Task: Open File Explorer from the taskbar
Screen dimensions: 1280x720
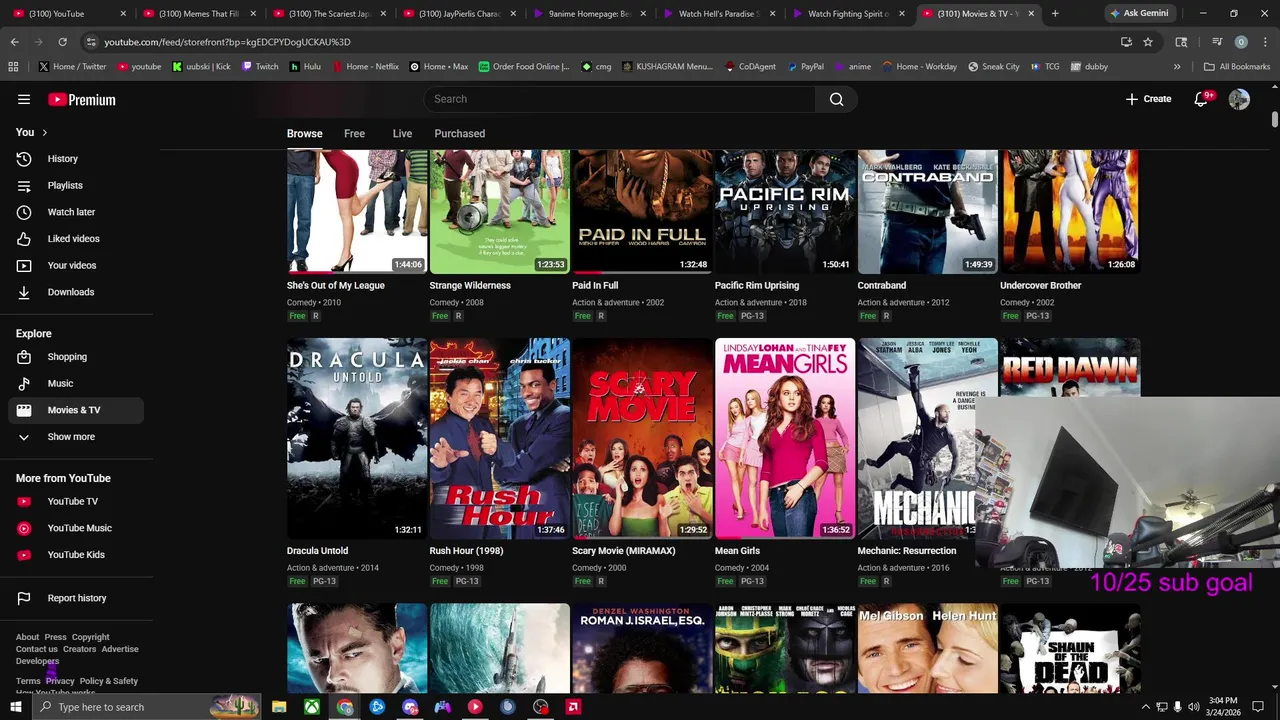Action: coord(279,707)
